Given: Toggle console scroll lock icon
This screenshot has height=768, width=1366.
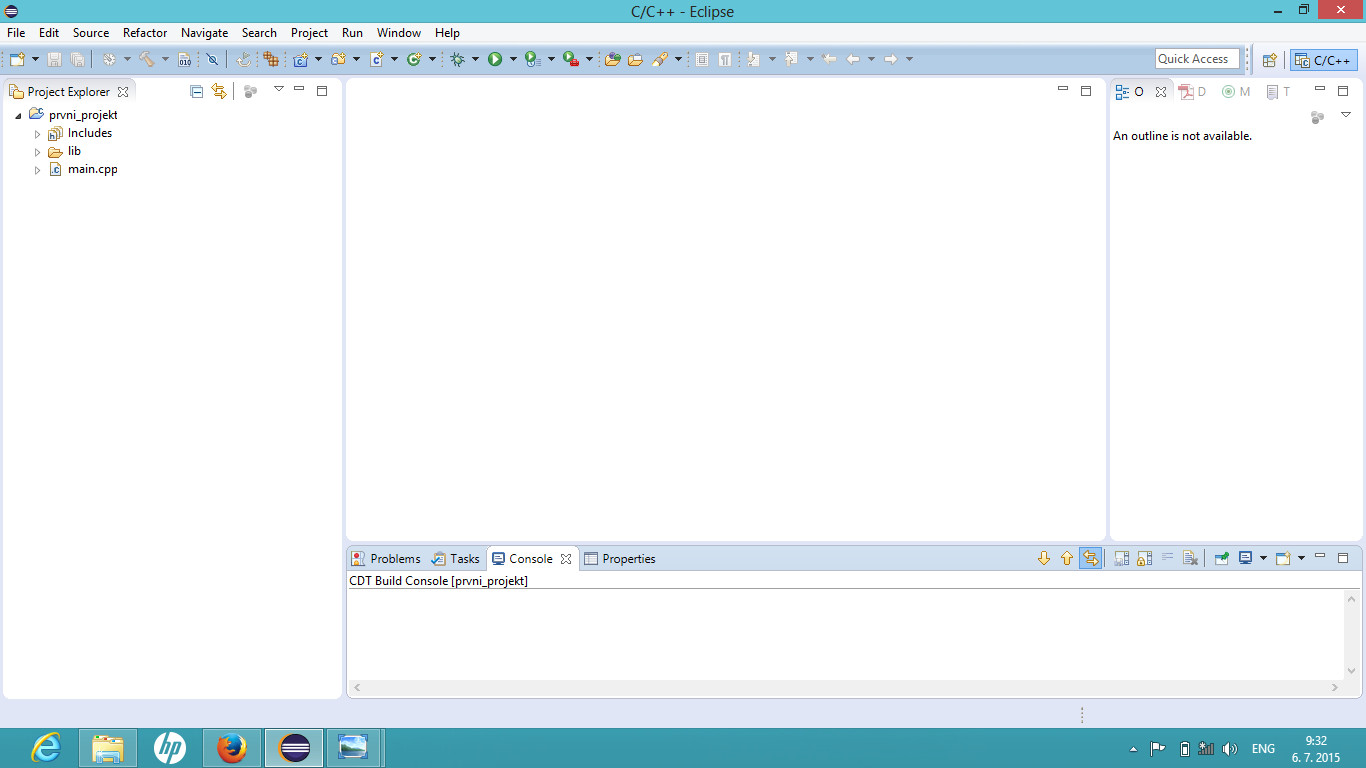Looking at the screenshot, I should tap(1144, 559).
